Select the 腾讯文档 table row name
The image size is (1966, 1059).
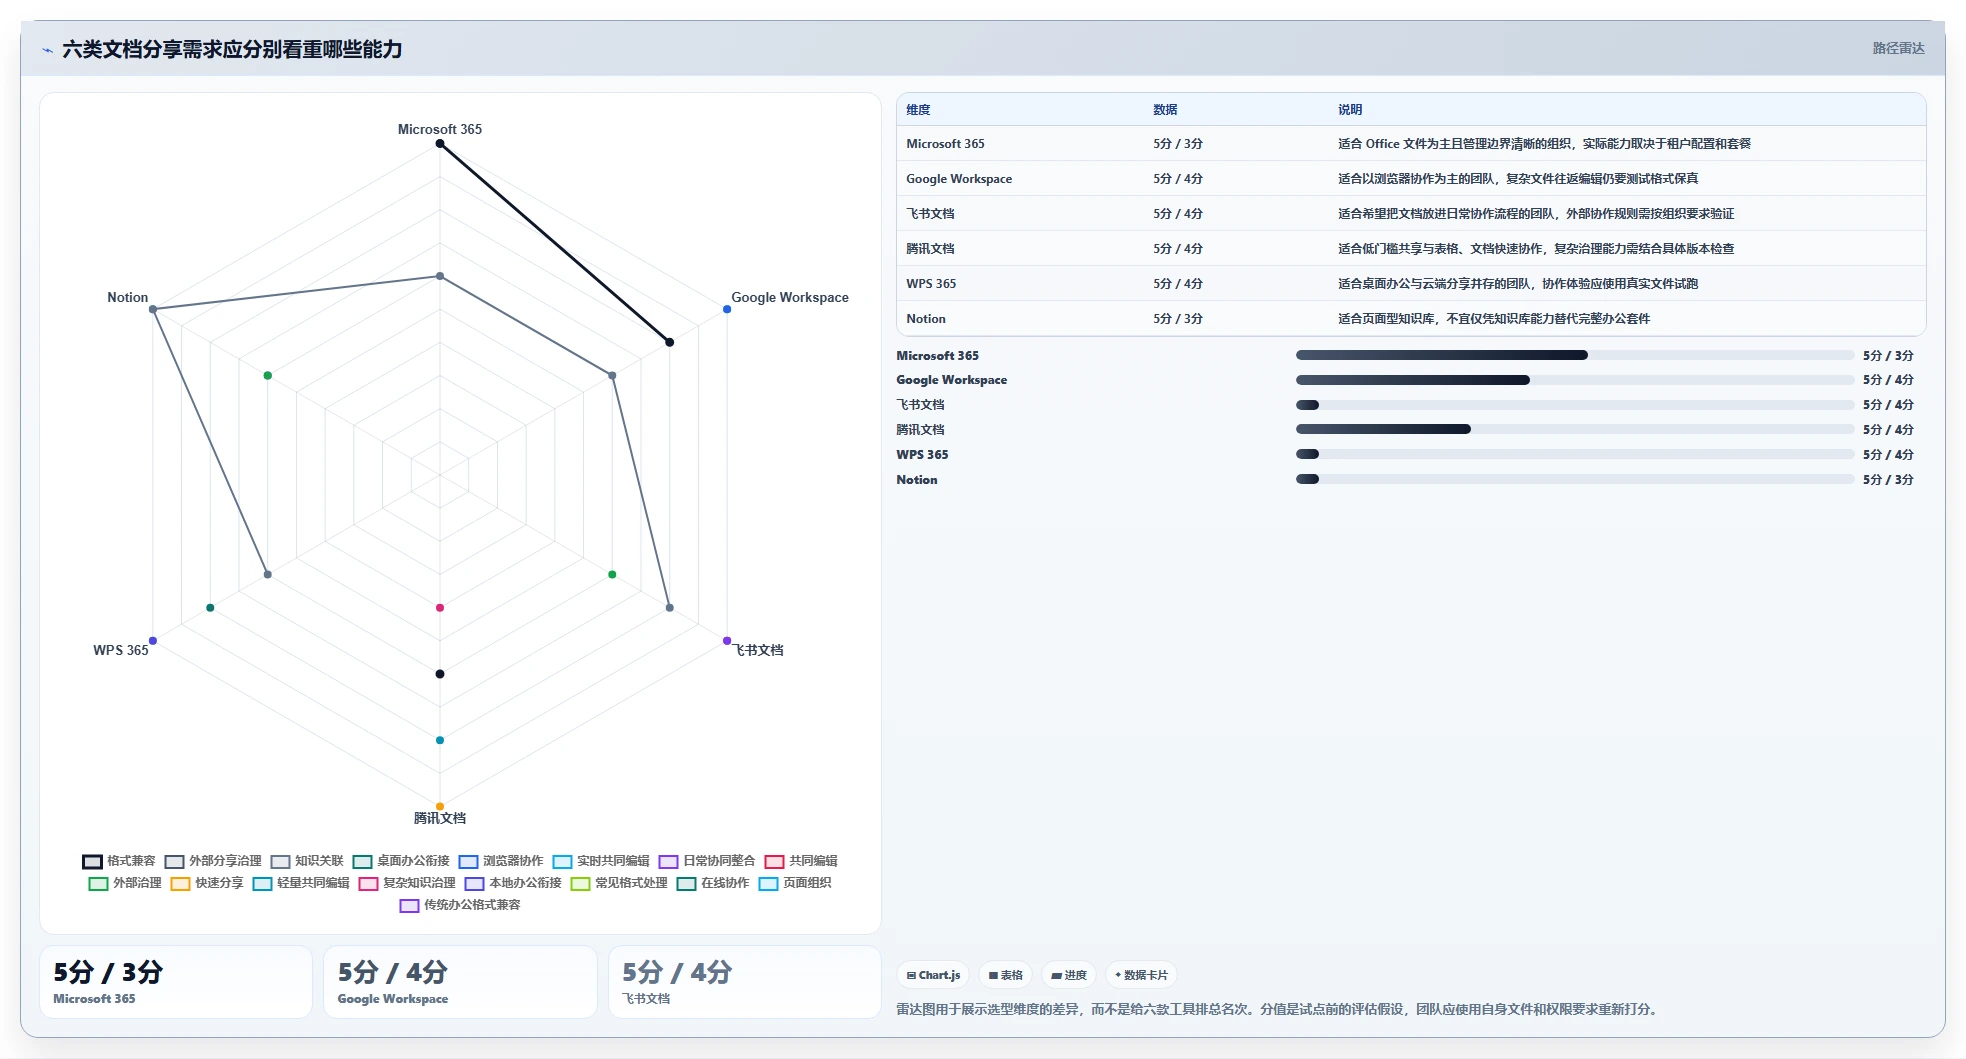click(930, 249)
